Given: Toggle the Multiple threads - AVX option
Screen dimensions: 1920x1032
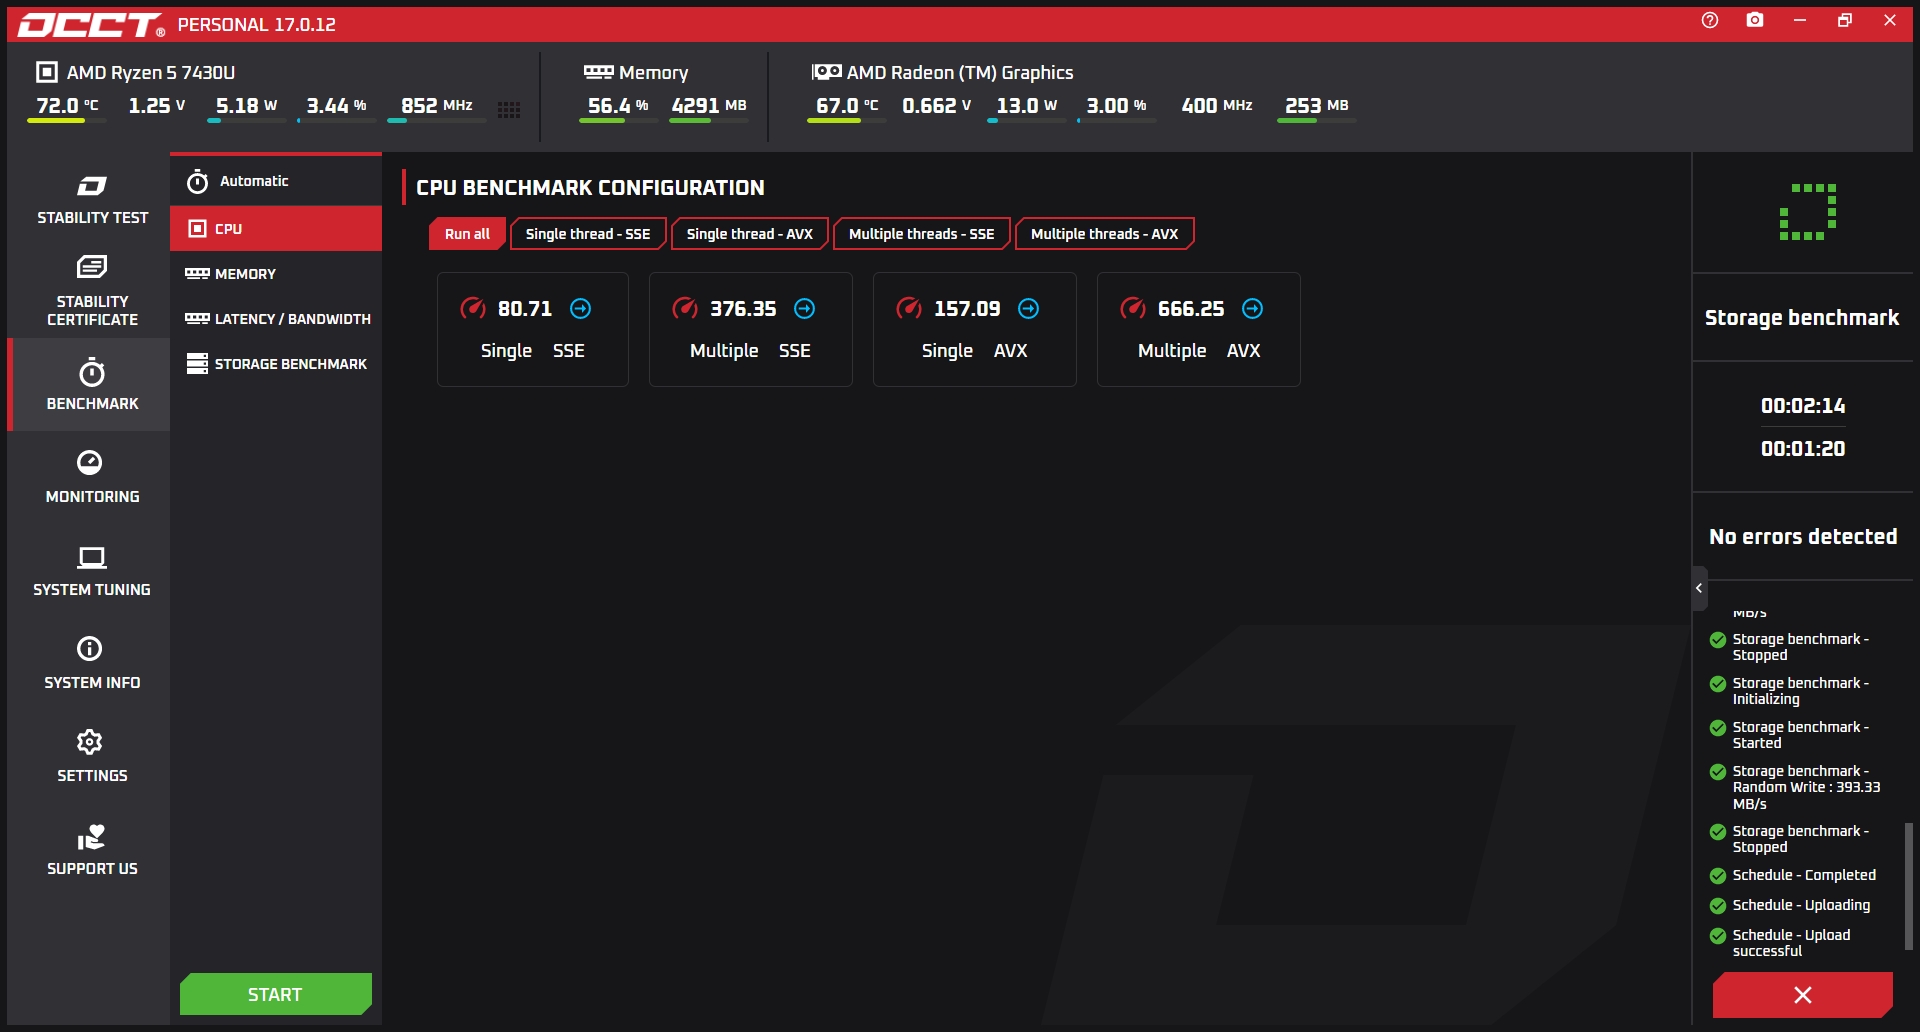Looking at the screenshot, I should coord(1104,234).
